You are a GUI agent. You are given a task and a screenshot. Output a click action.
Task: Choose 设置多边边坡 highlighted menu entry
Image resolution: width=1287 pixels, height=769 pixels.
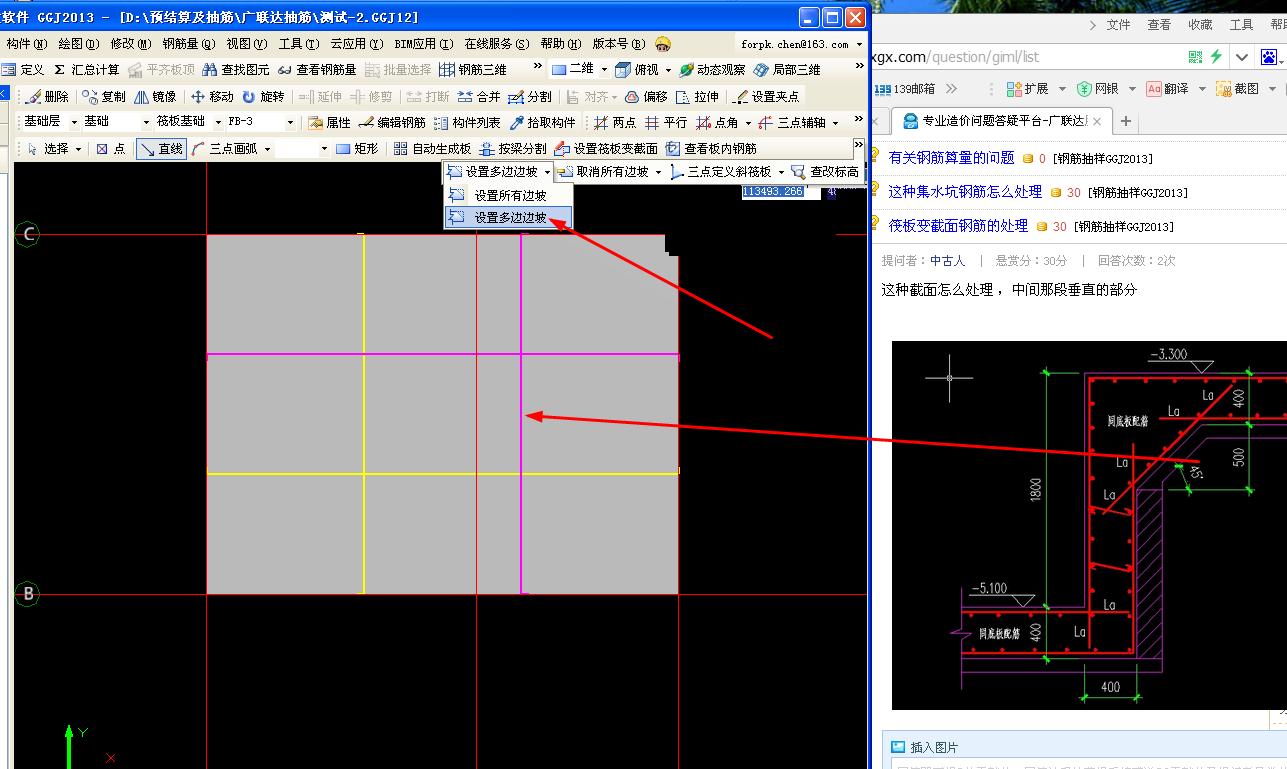click(x=509, y=217)
